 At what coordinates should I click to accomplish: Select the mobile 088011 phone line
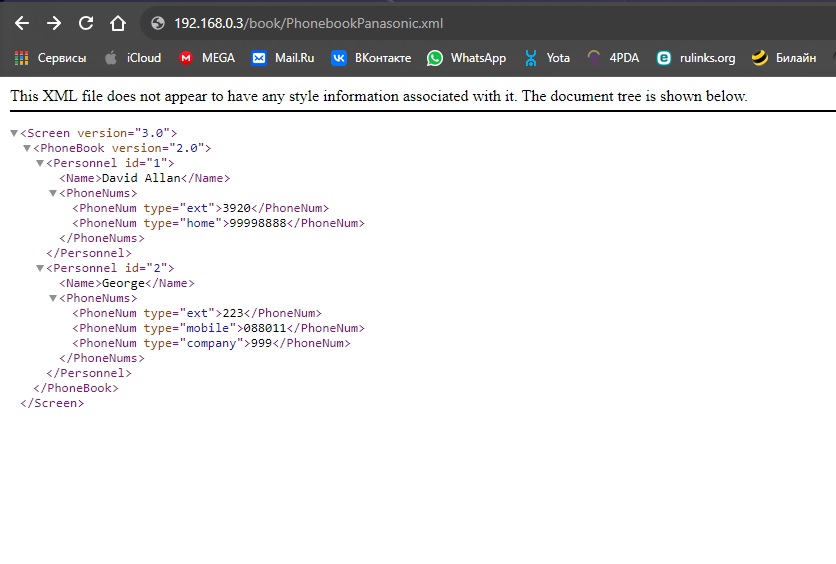(x=219, y=328)
